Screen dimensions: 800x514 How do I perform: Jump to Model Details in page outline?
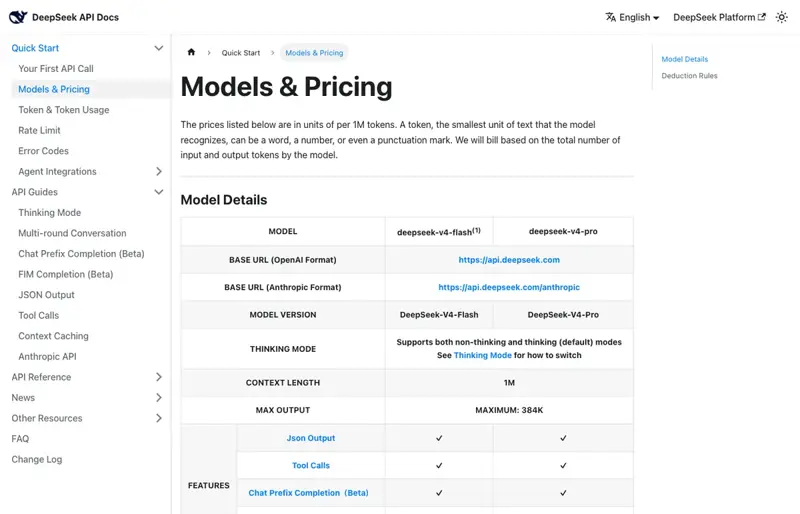[685, 59]
